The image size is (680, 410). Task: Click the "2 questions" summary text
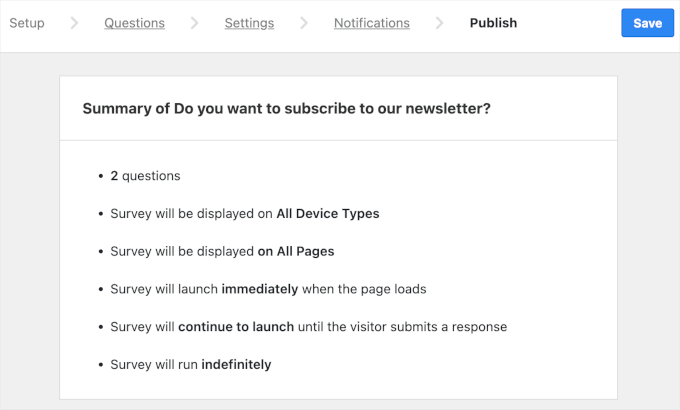click(x=146, y=176)
